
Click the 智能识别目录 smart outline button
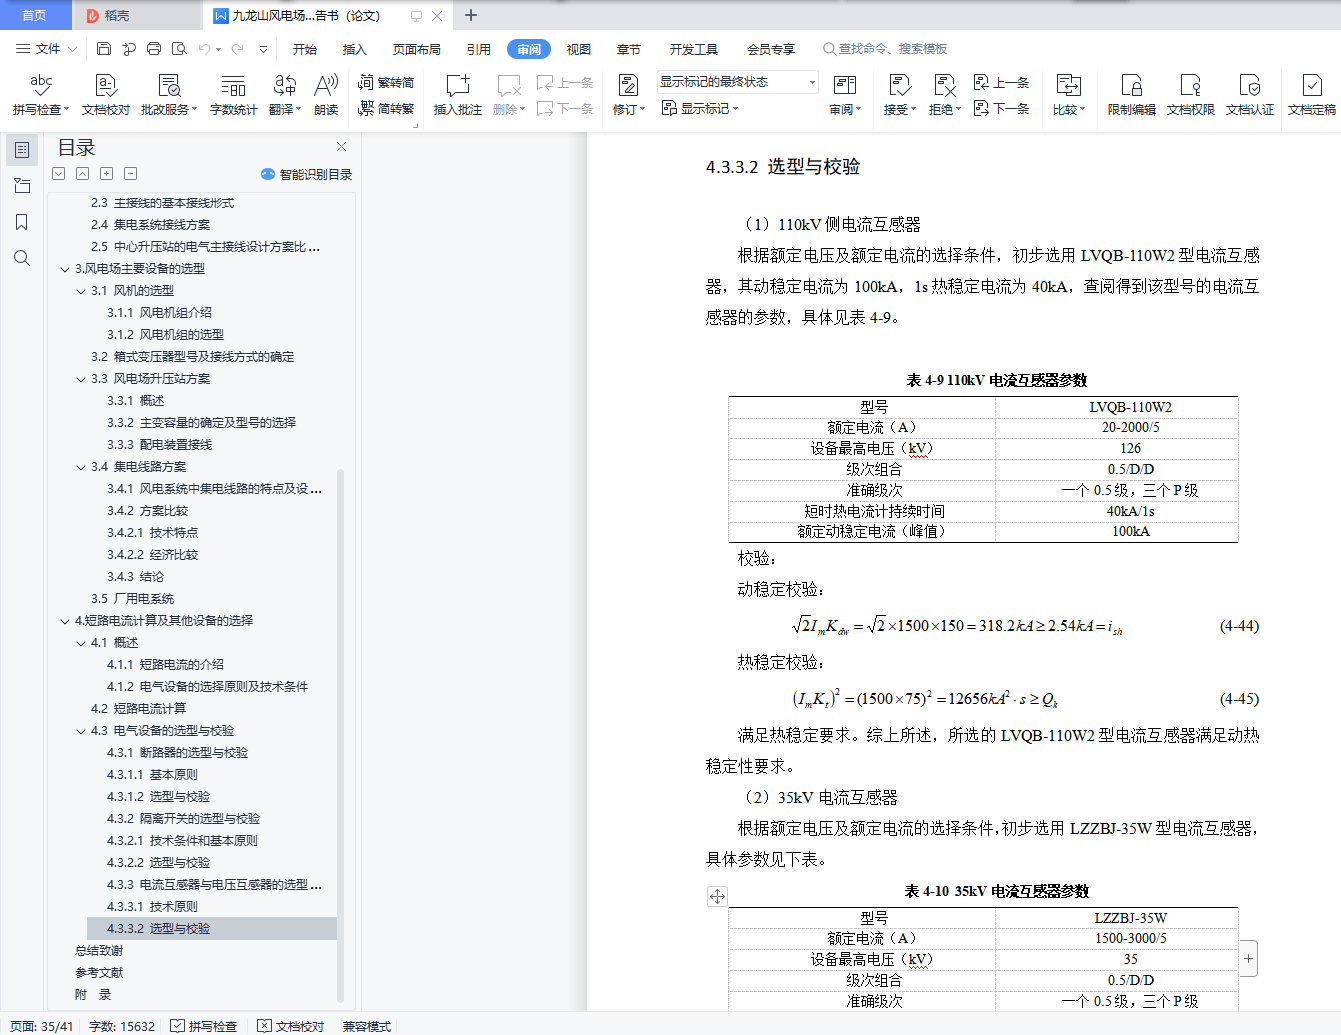tap(306, 174)
